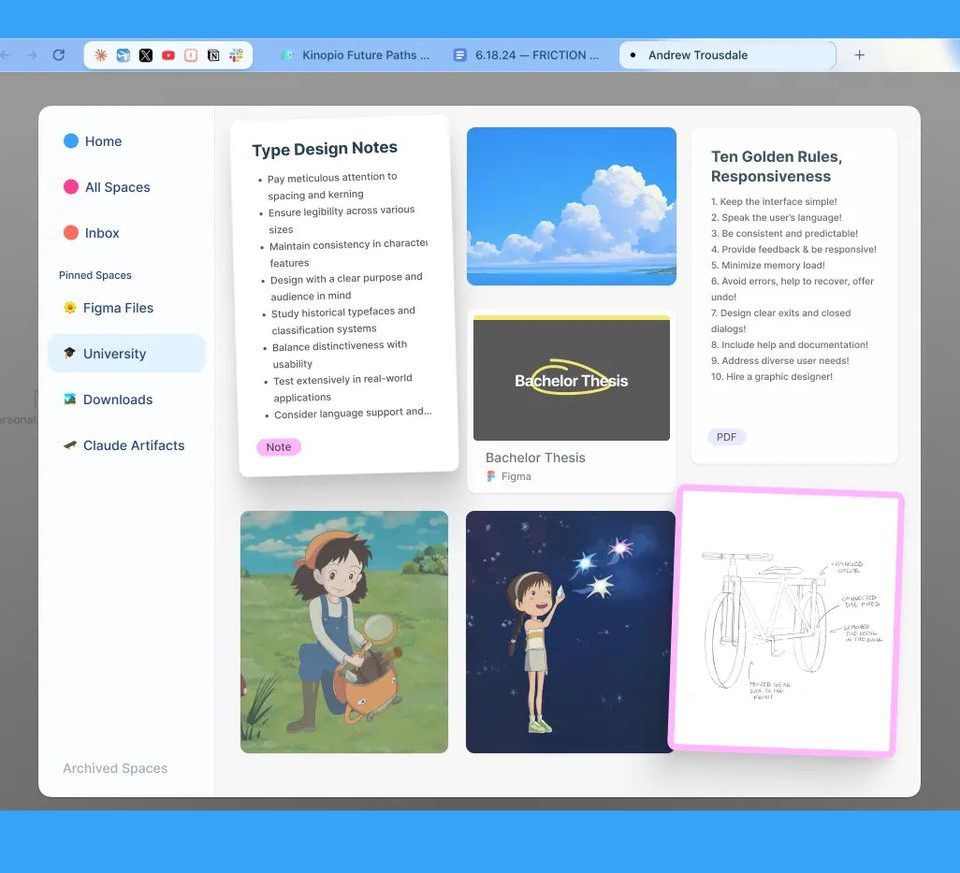Switch to the Kinopio Future Paths tab
The image size is (960, 873).
[x=355, y=55]
